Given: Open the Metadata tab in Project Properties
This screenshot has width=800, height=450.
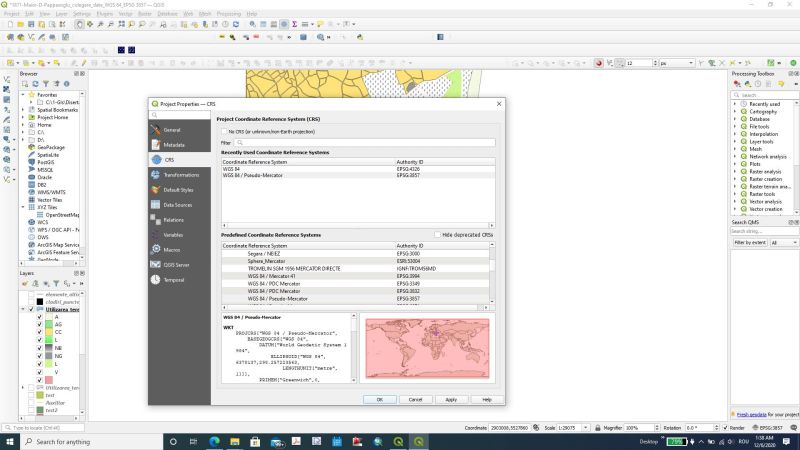Looking at the screenshot, I should tap(180, 145).
